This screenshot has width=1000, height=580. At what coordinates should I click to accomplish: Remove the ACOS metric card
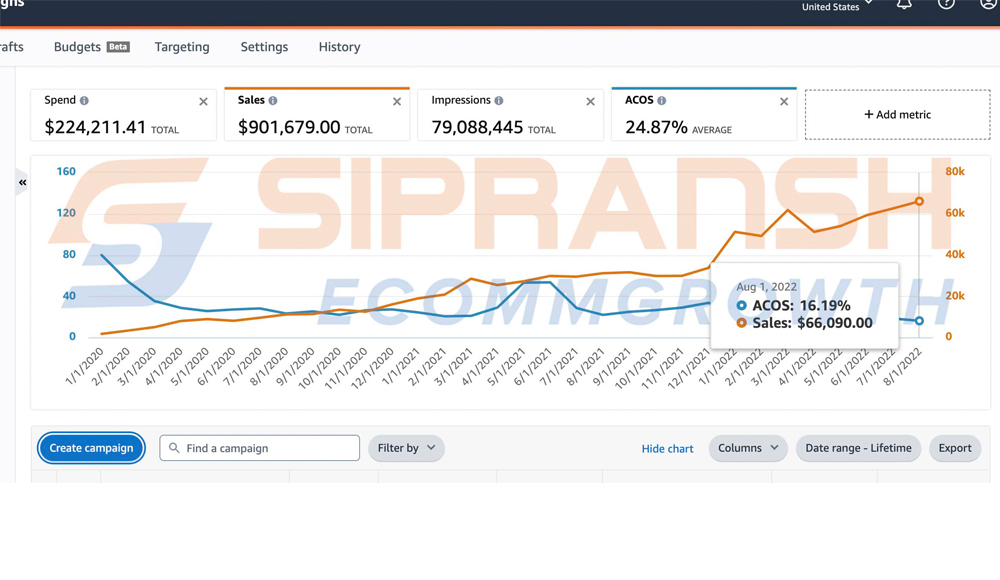[x=784, y=102]
